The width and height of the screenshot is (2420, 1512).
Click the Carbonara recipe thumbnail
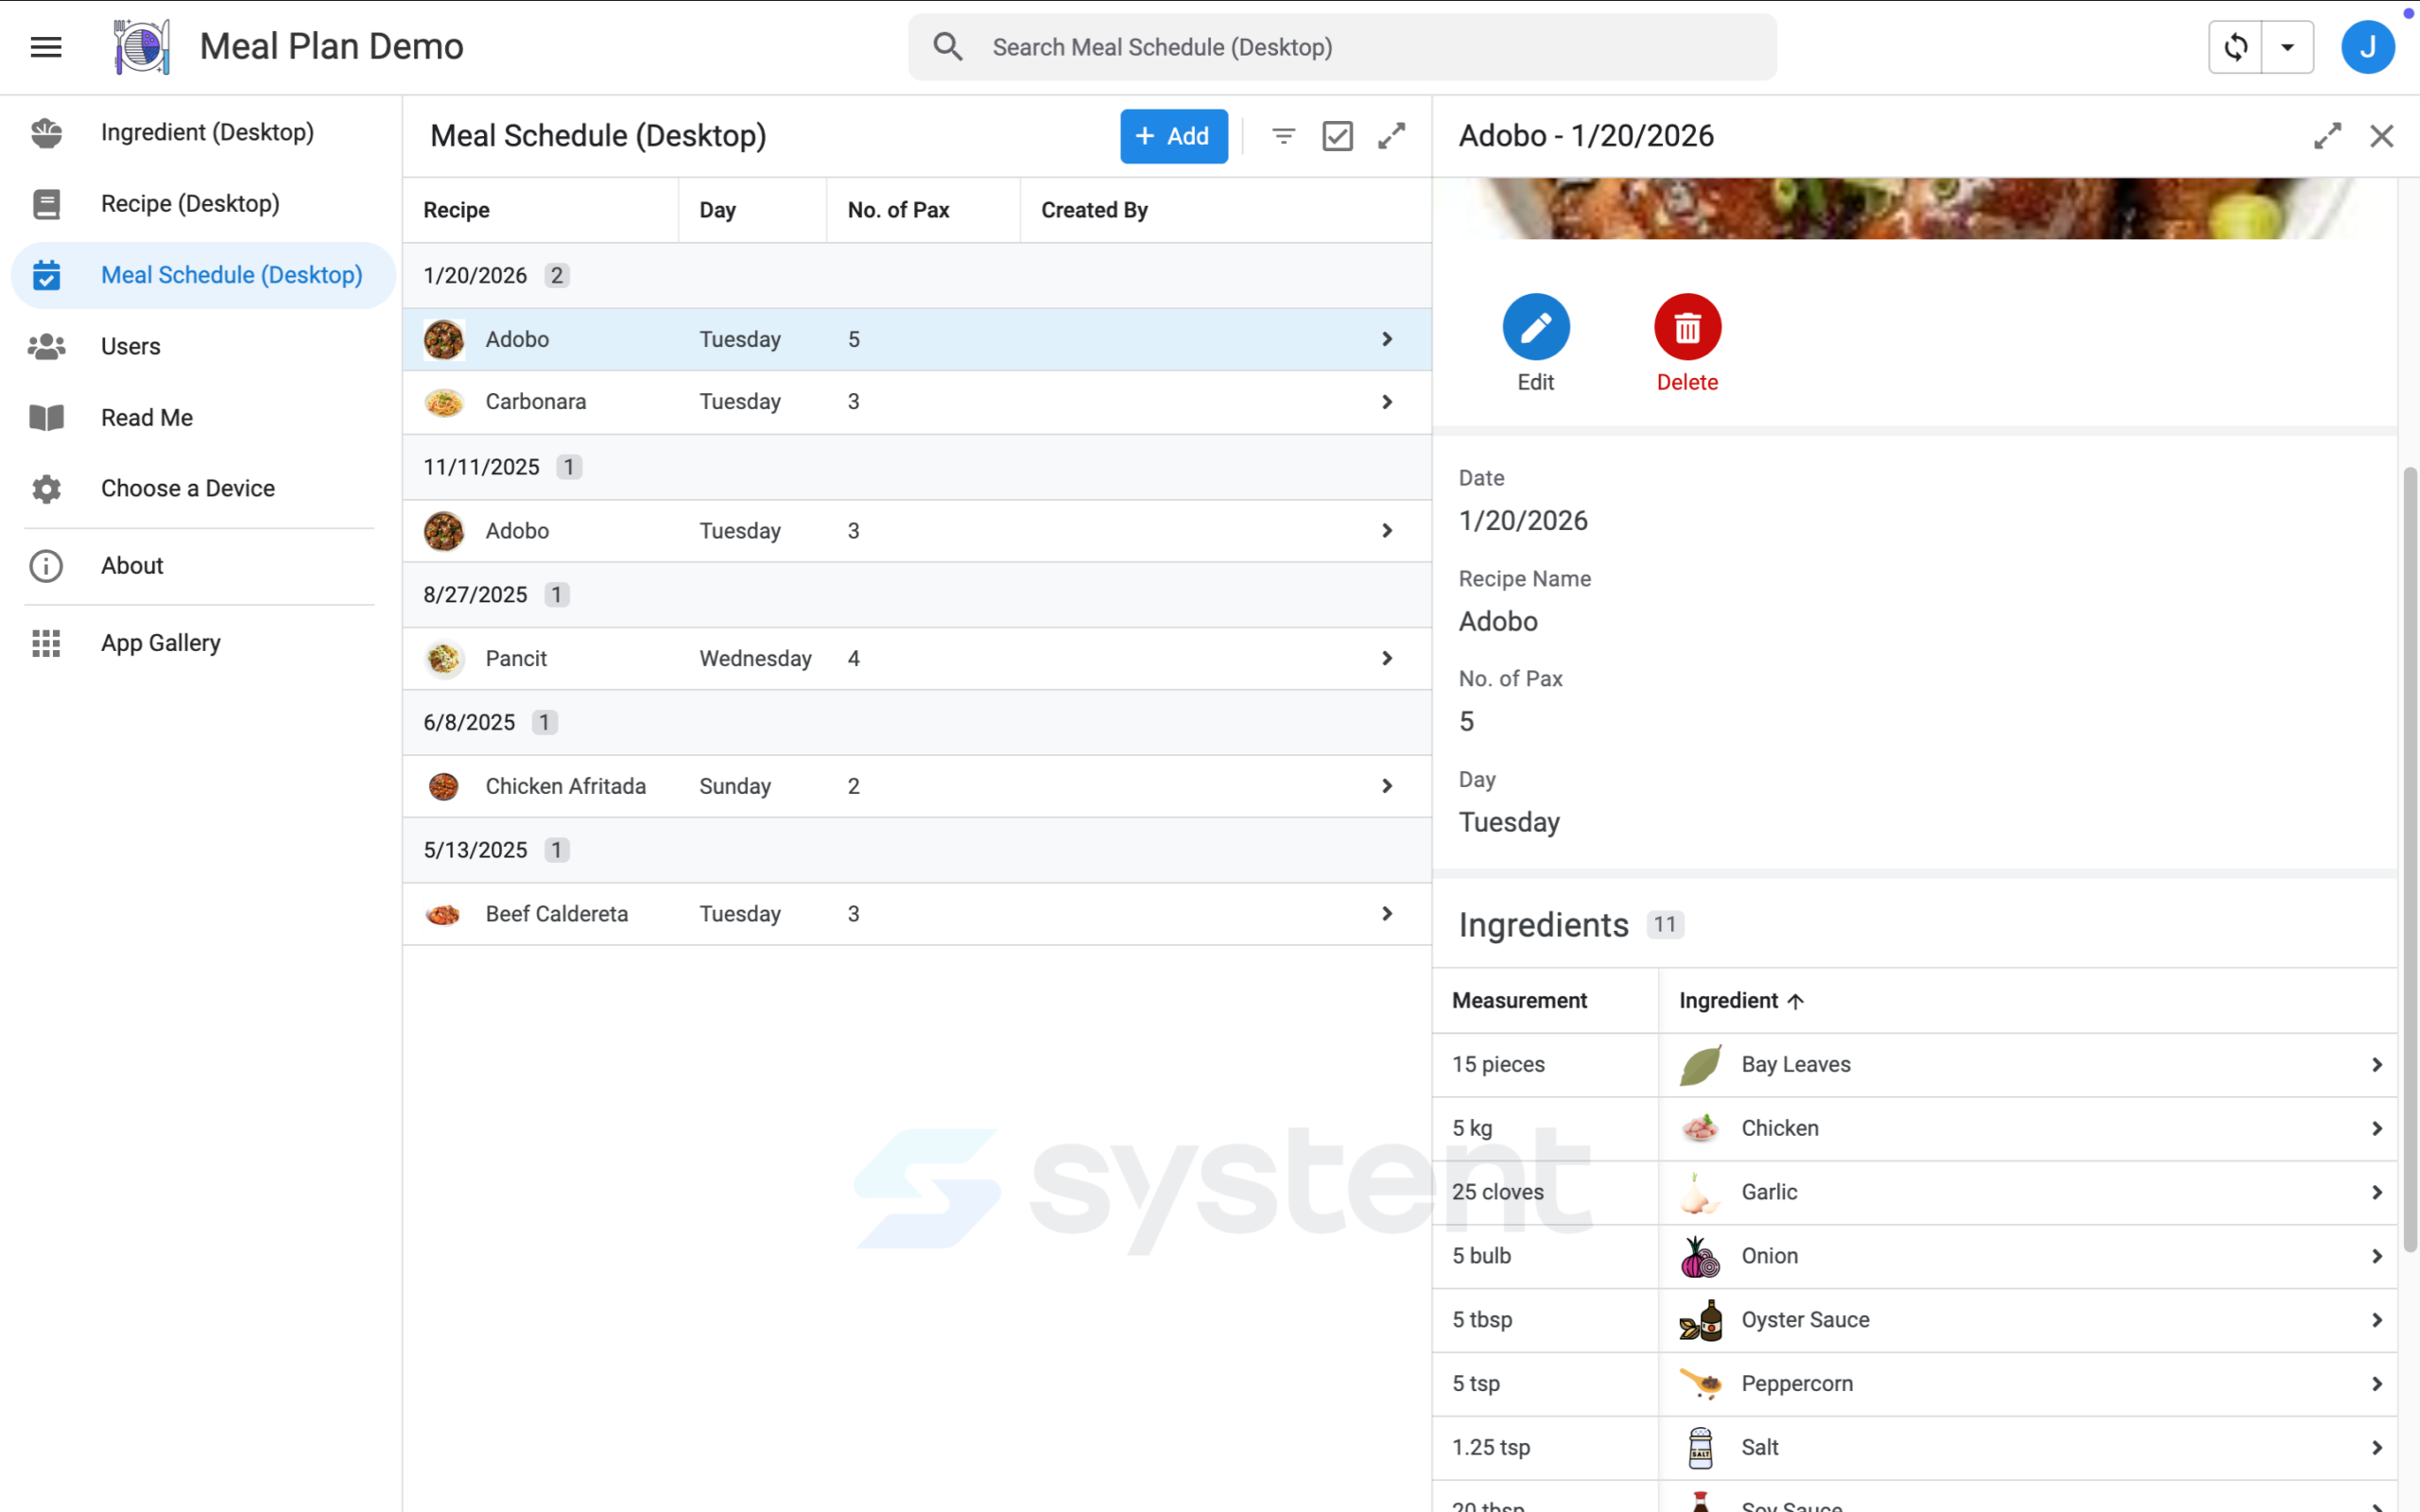(x=444, y=402)
